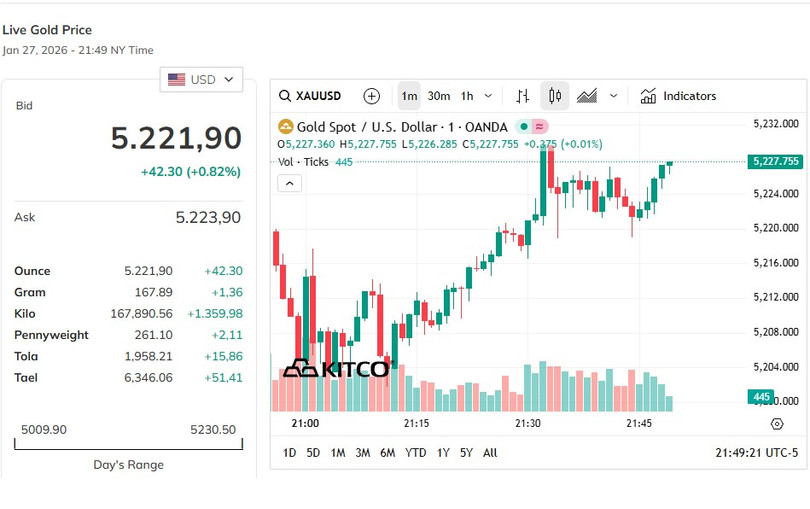Click the green market status dot

click(523, 127)
